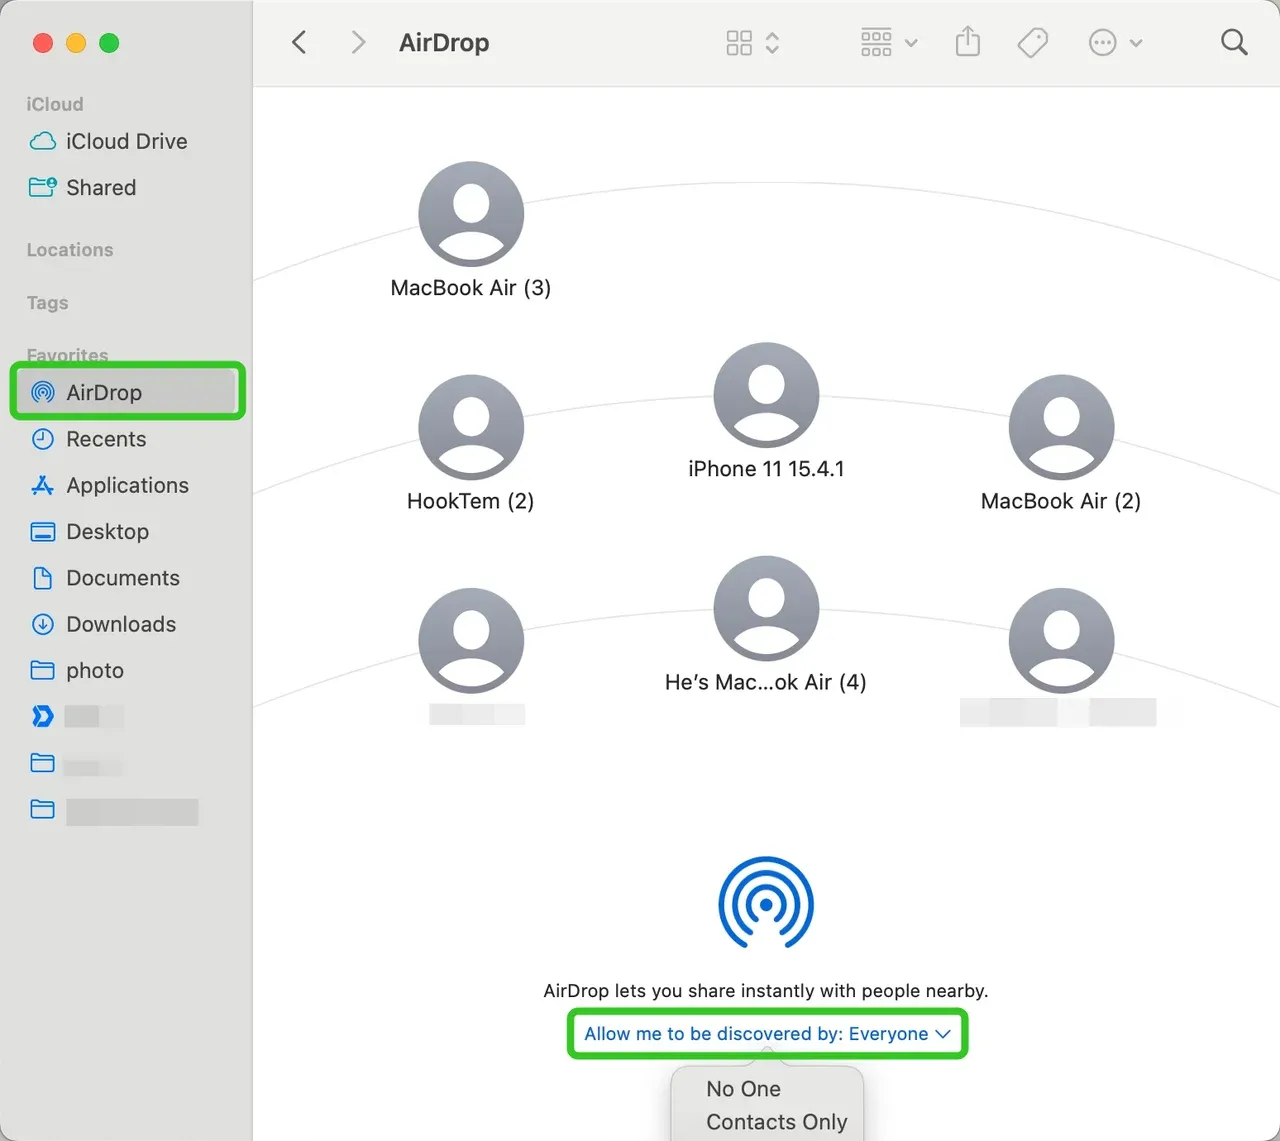Click the MacBook Air (3) label

[471, 288]
